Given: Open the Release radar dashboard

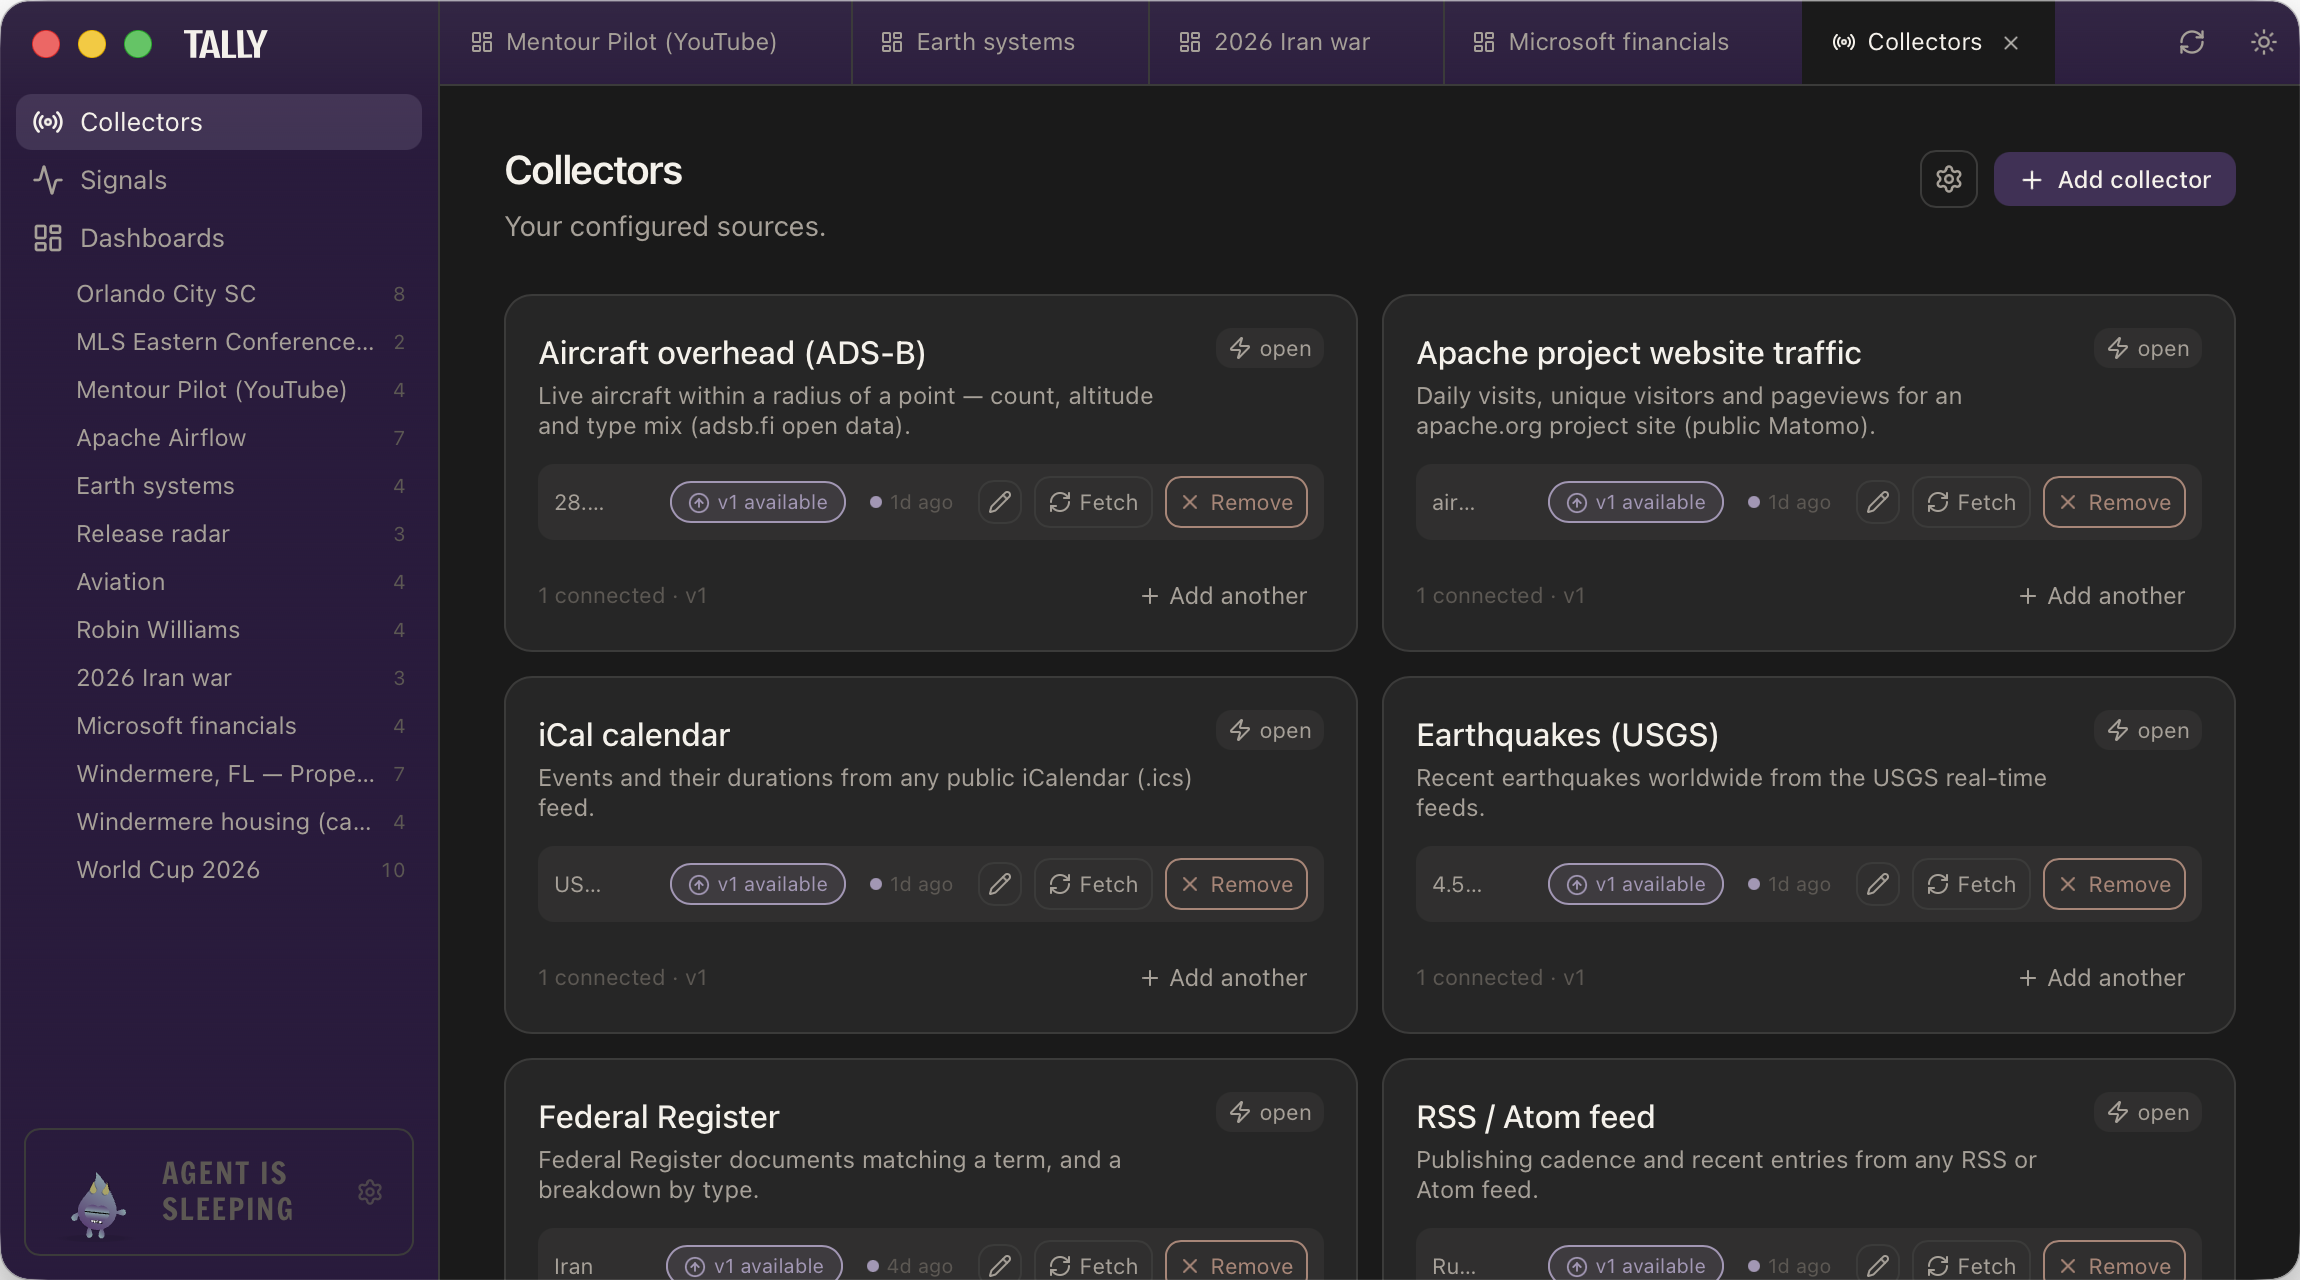Looking at the screenshot, I should [240, 534].
